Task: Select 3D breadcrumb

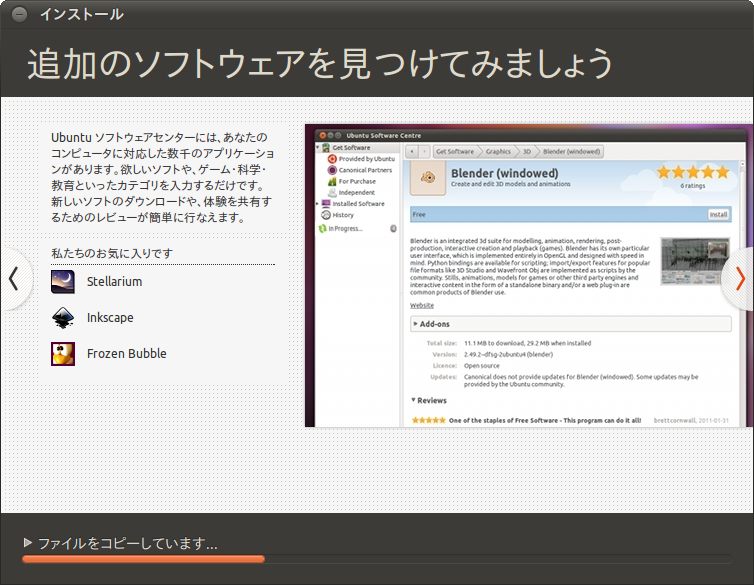Action: click(x=527, y=151)
